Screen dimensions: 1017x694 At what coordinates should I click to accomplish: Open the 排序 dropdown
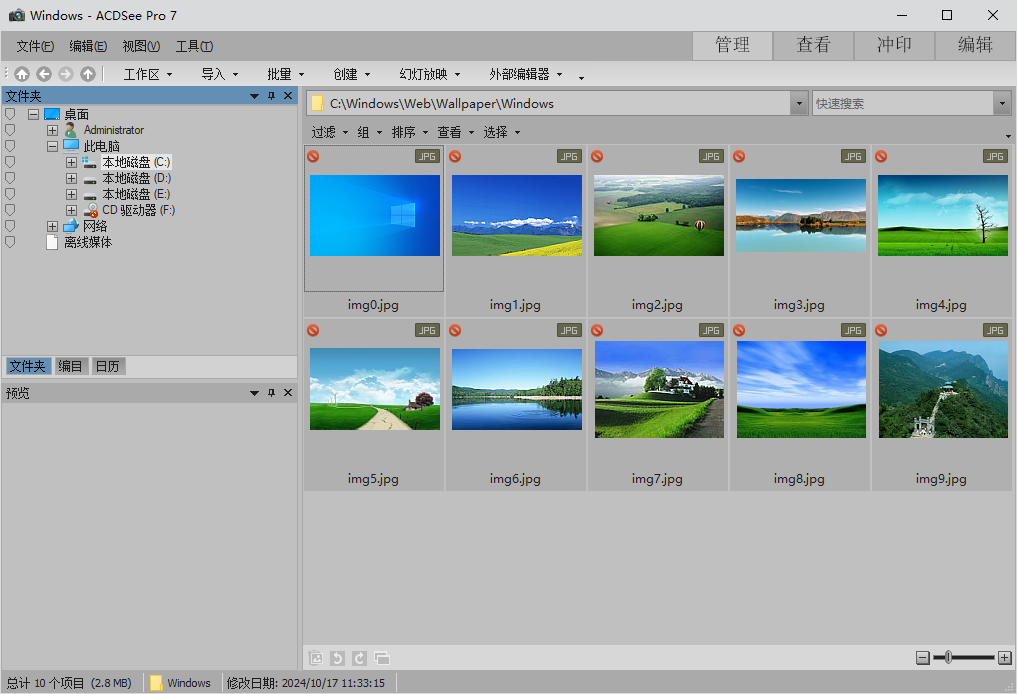[410, 132]
